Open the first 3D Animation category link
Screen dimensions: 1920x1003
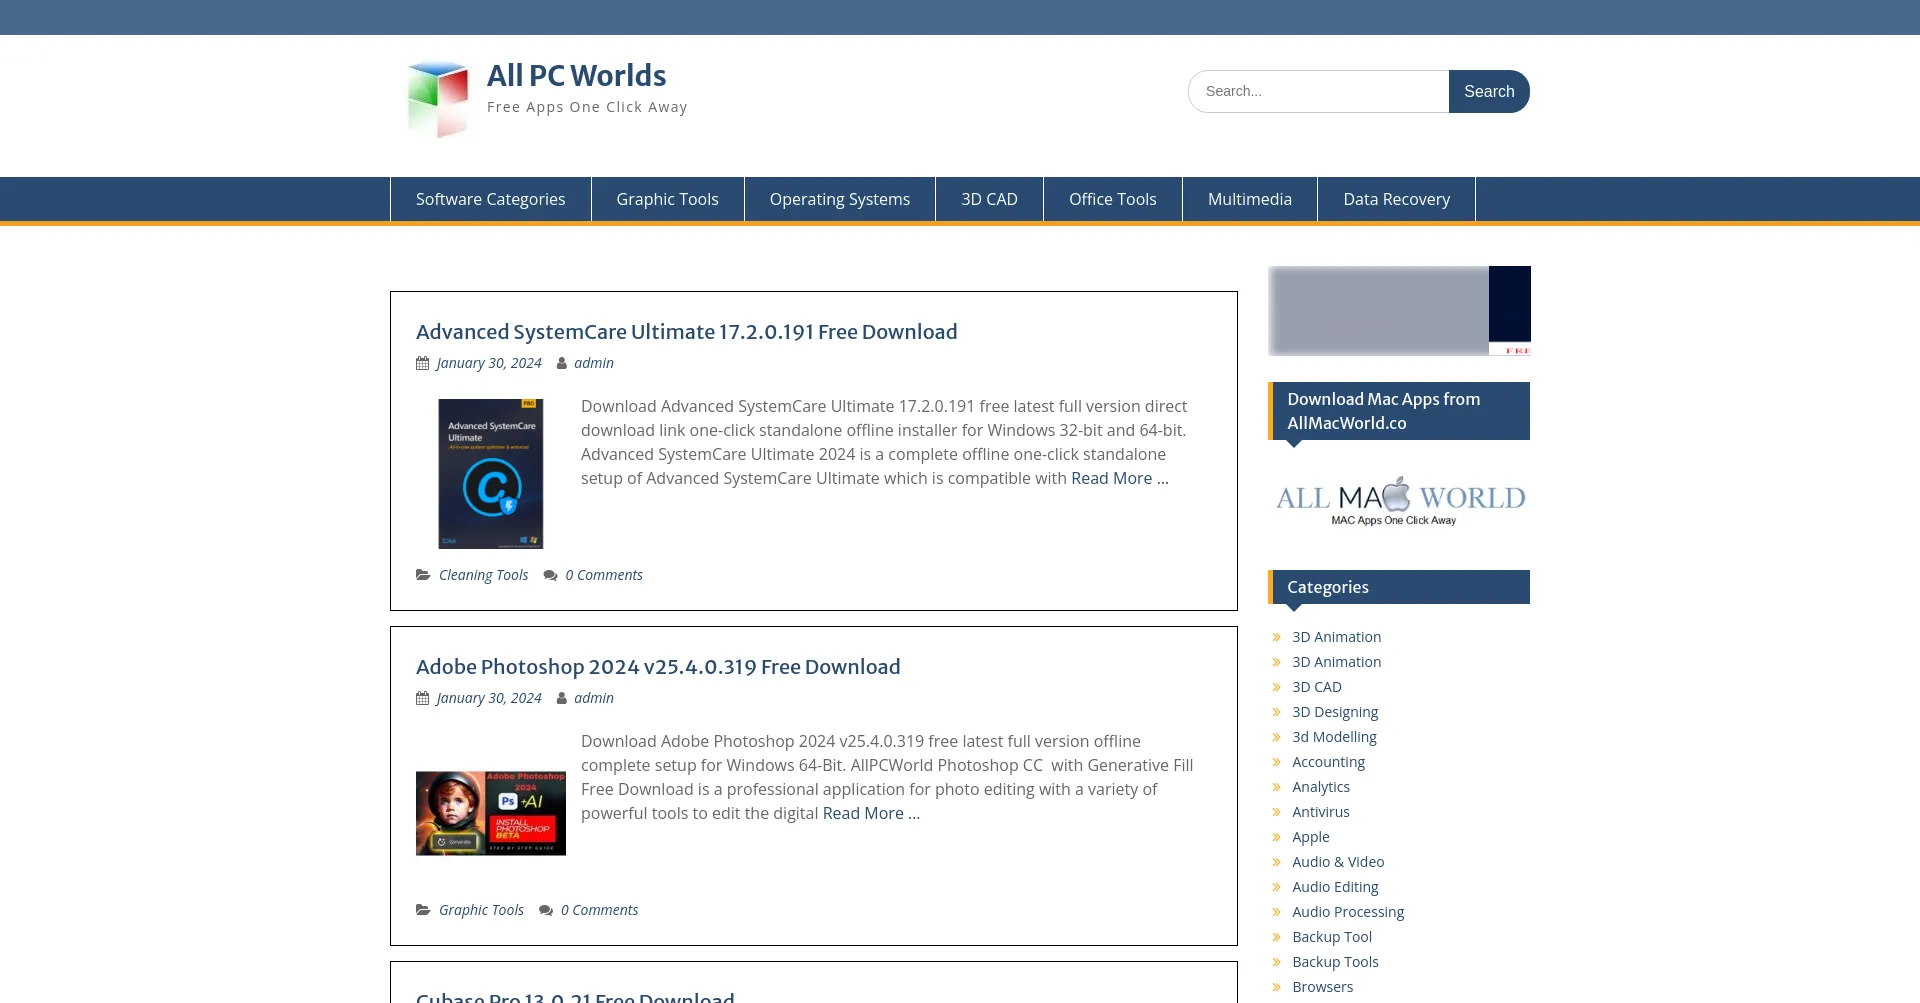1336,637
